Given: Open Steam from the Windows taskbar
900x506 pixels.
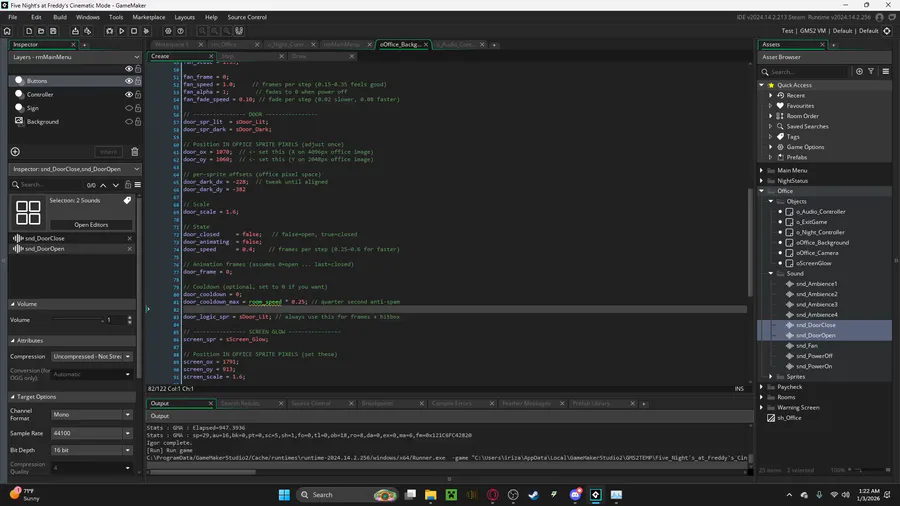Looking at the screenshot, I should pyautogui.click(x=534, y=495).
